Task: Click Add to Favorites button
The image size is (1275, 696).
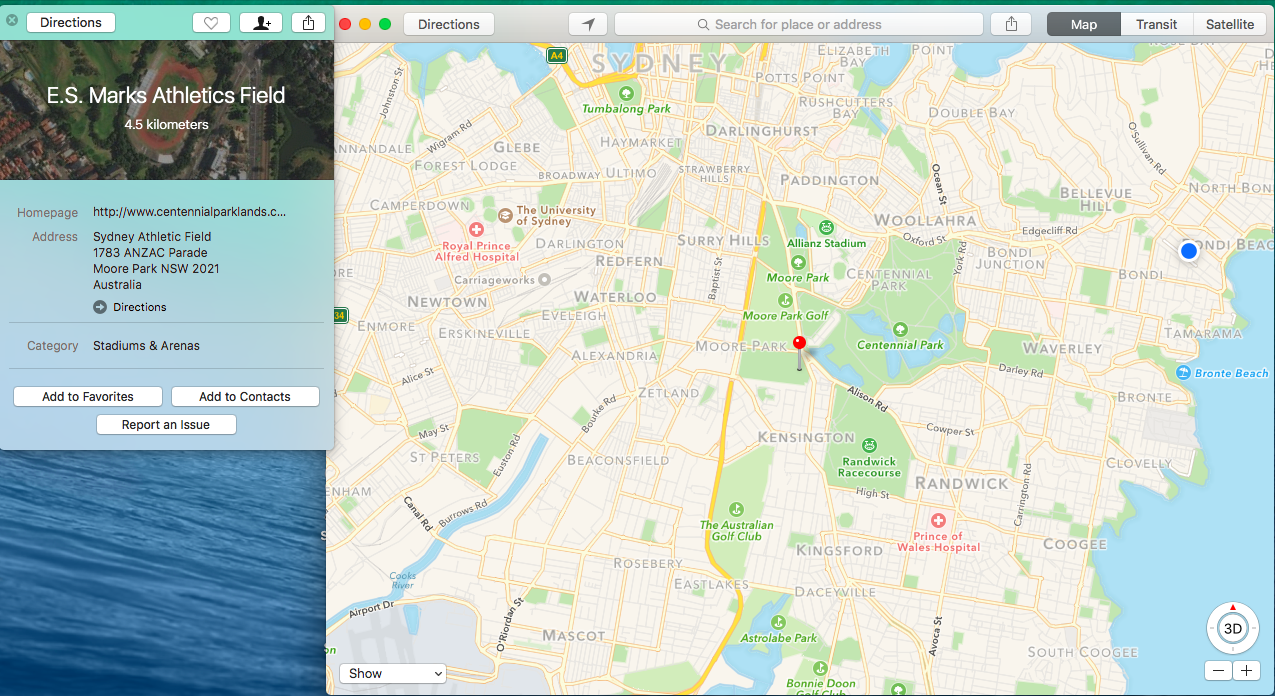Action: (x=88, y=397)
